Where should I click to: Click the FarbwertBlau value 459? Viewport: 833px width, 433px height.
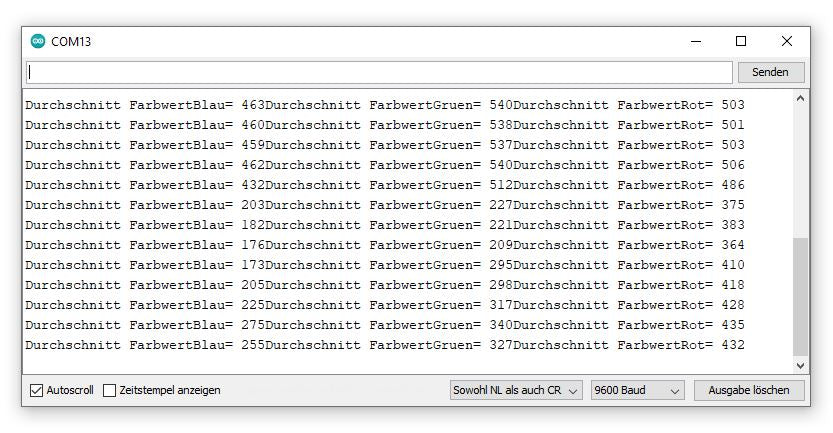[253, 145]
